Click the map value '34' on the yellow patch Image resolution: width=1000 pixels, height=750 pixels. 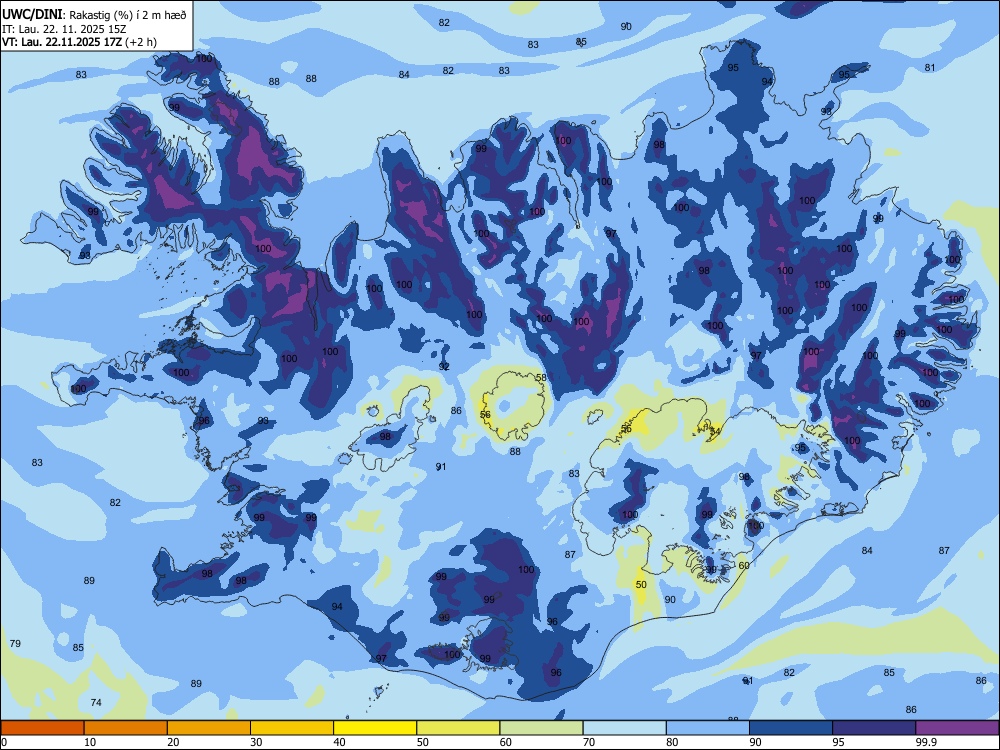715,432
